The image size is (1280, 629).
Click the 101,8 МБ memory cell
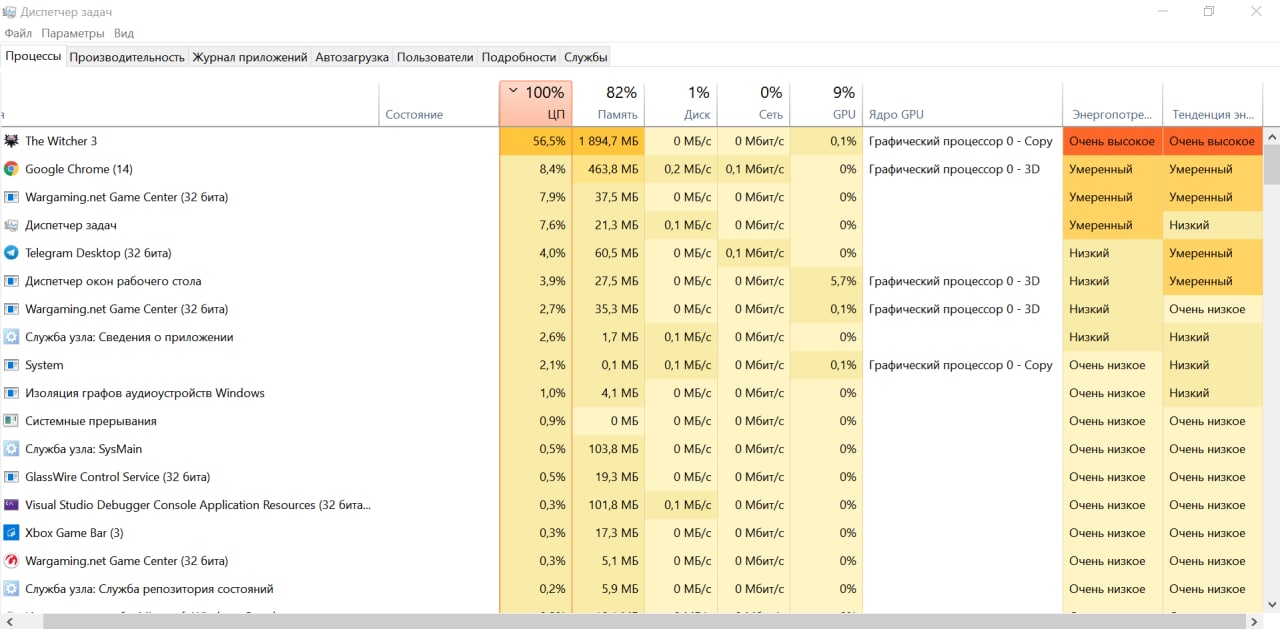(x=608, y=505)
